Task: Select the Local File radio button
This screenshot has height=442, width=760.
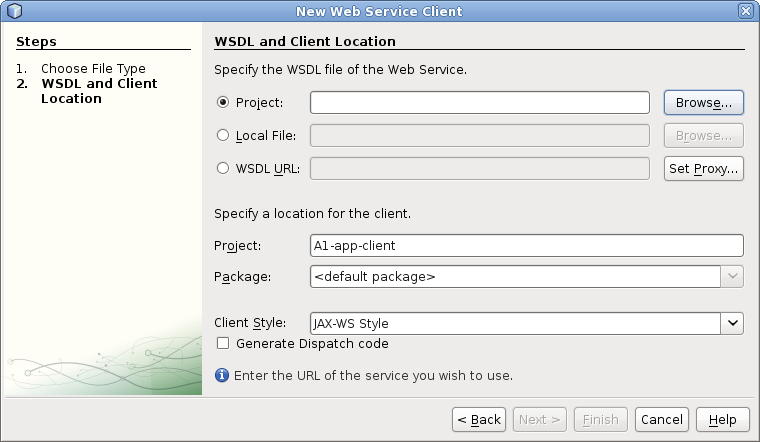Action: 223,135
